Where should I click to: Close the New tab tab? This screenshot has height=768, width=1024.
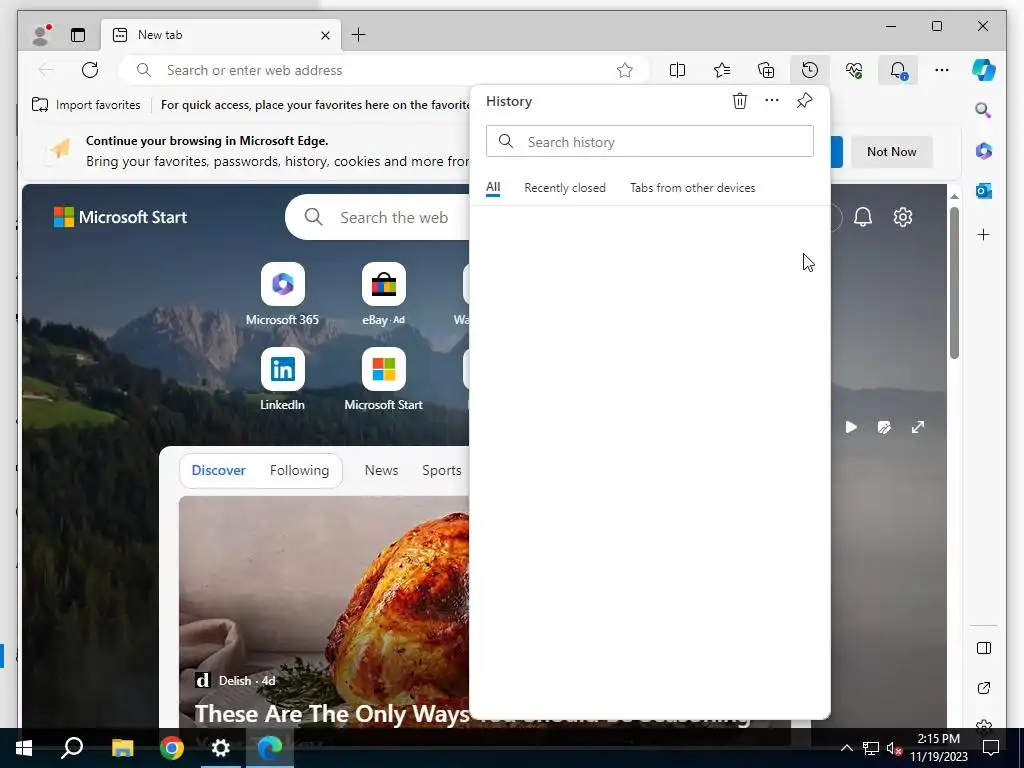pos(325,35)
